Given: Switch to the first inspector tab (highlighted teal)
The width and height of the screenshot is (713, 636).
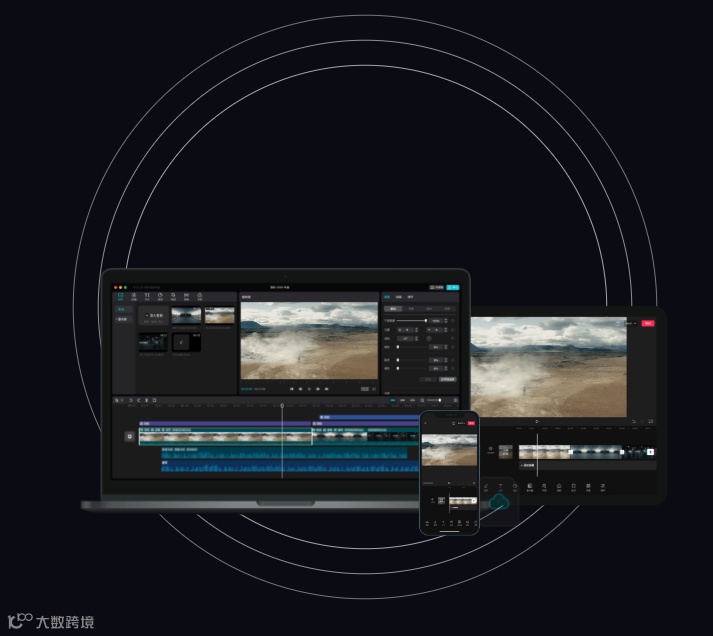Looking at the screenshot, I should coord(387,297).
